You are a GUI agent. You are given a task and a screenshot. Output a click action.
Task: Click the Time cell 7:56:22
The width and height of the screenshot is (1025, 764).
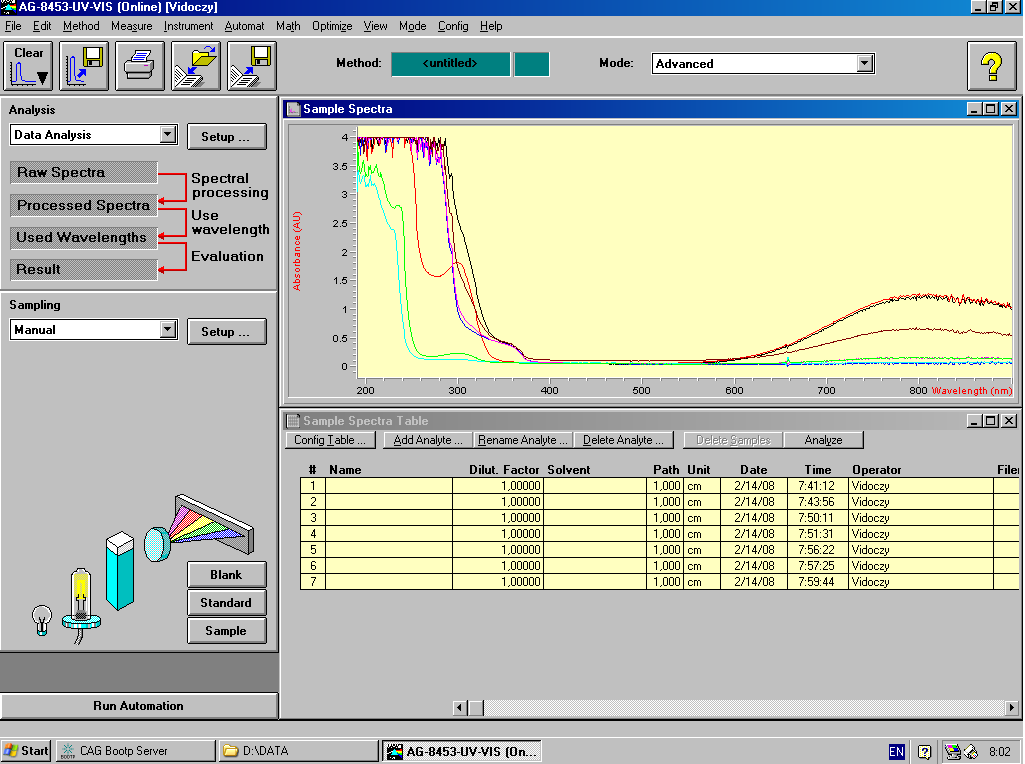[817, 550]
